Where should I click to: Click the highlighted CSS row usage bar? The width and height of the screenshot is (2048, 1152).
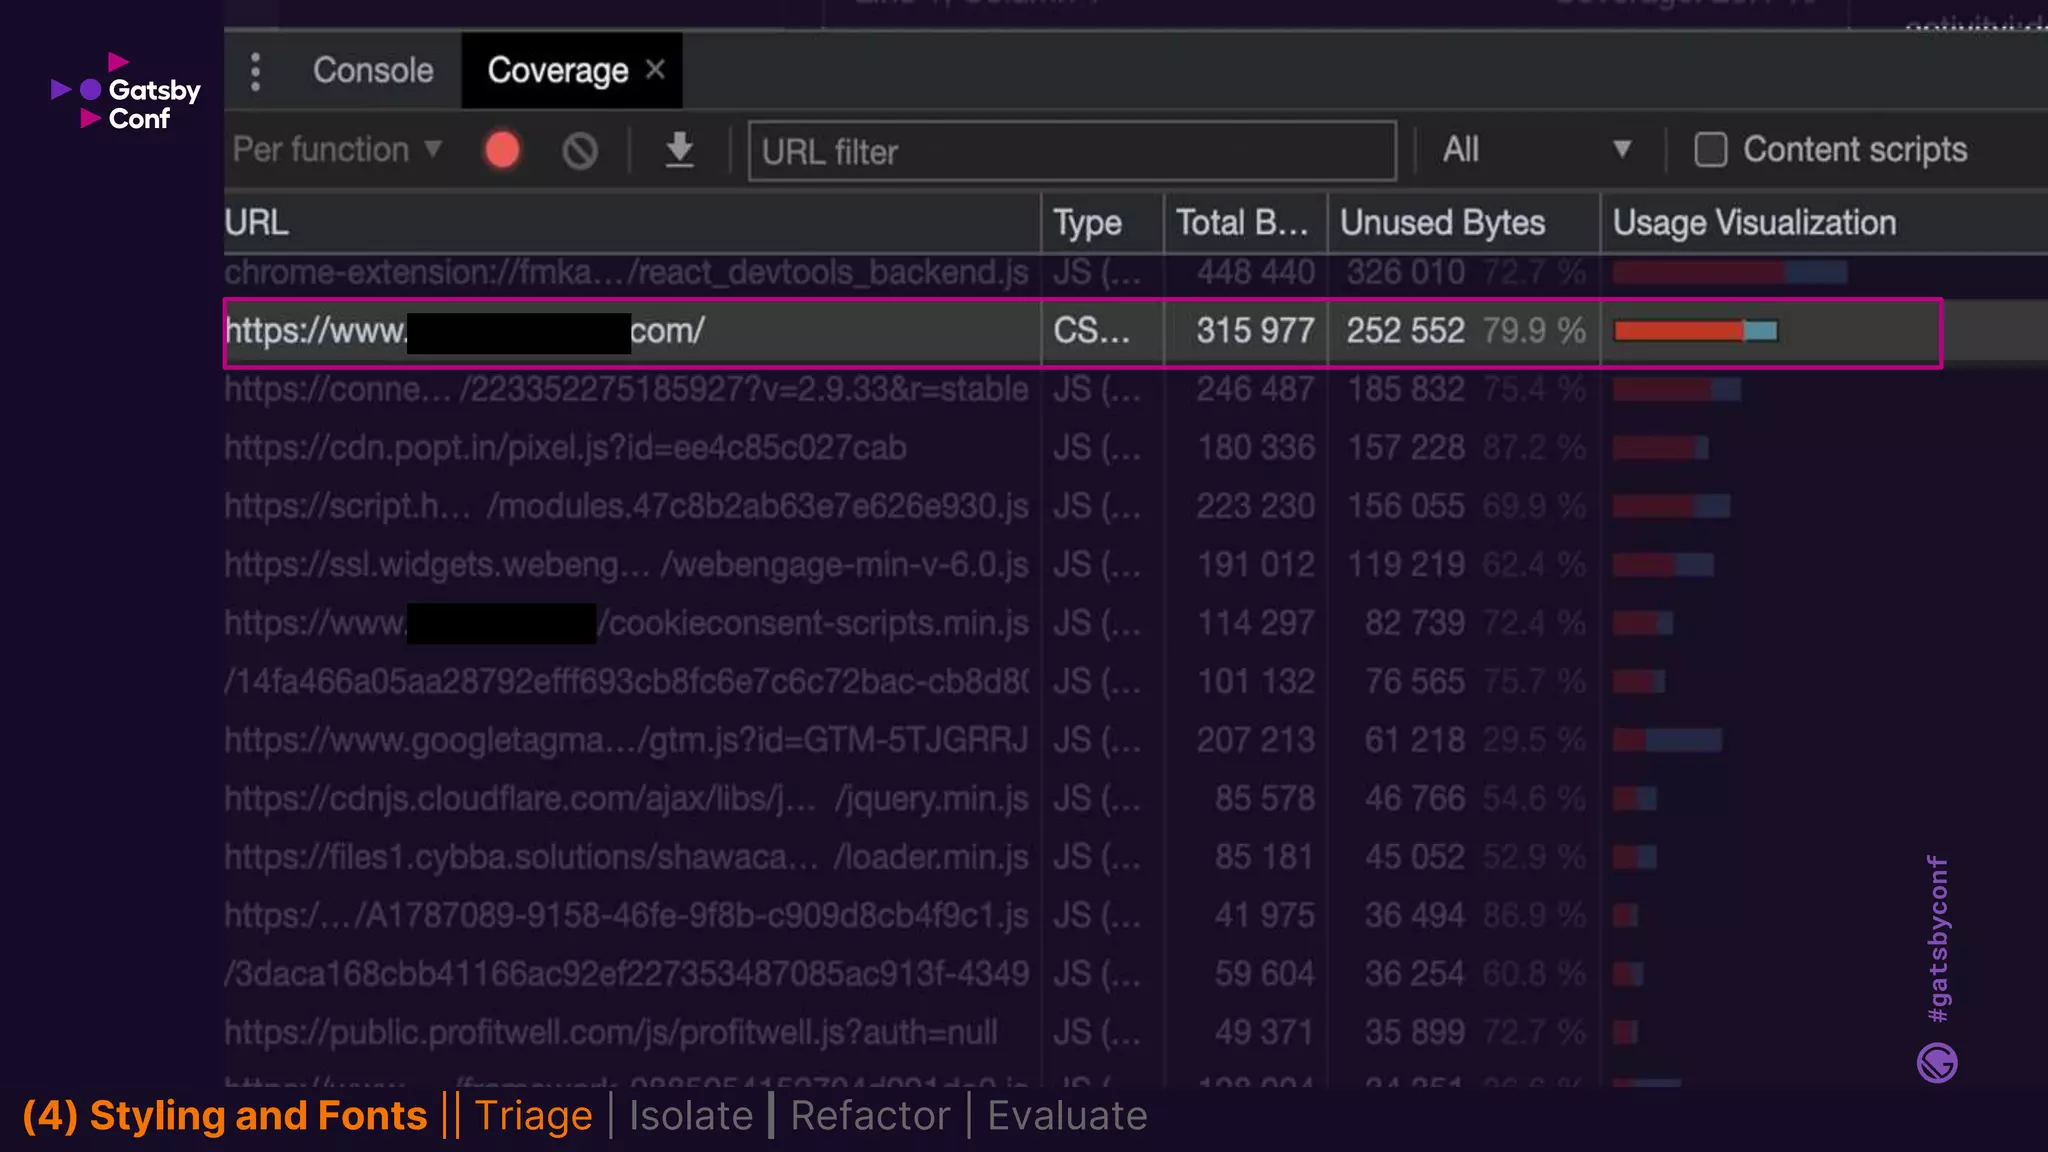click(1695, 331)
